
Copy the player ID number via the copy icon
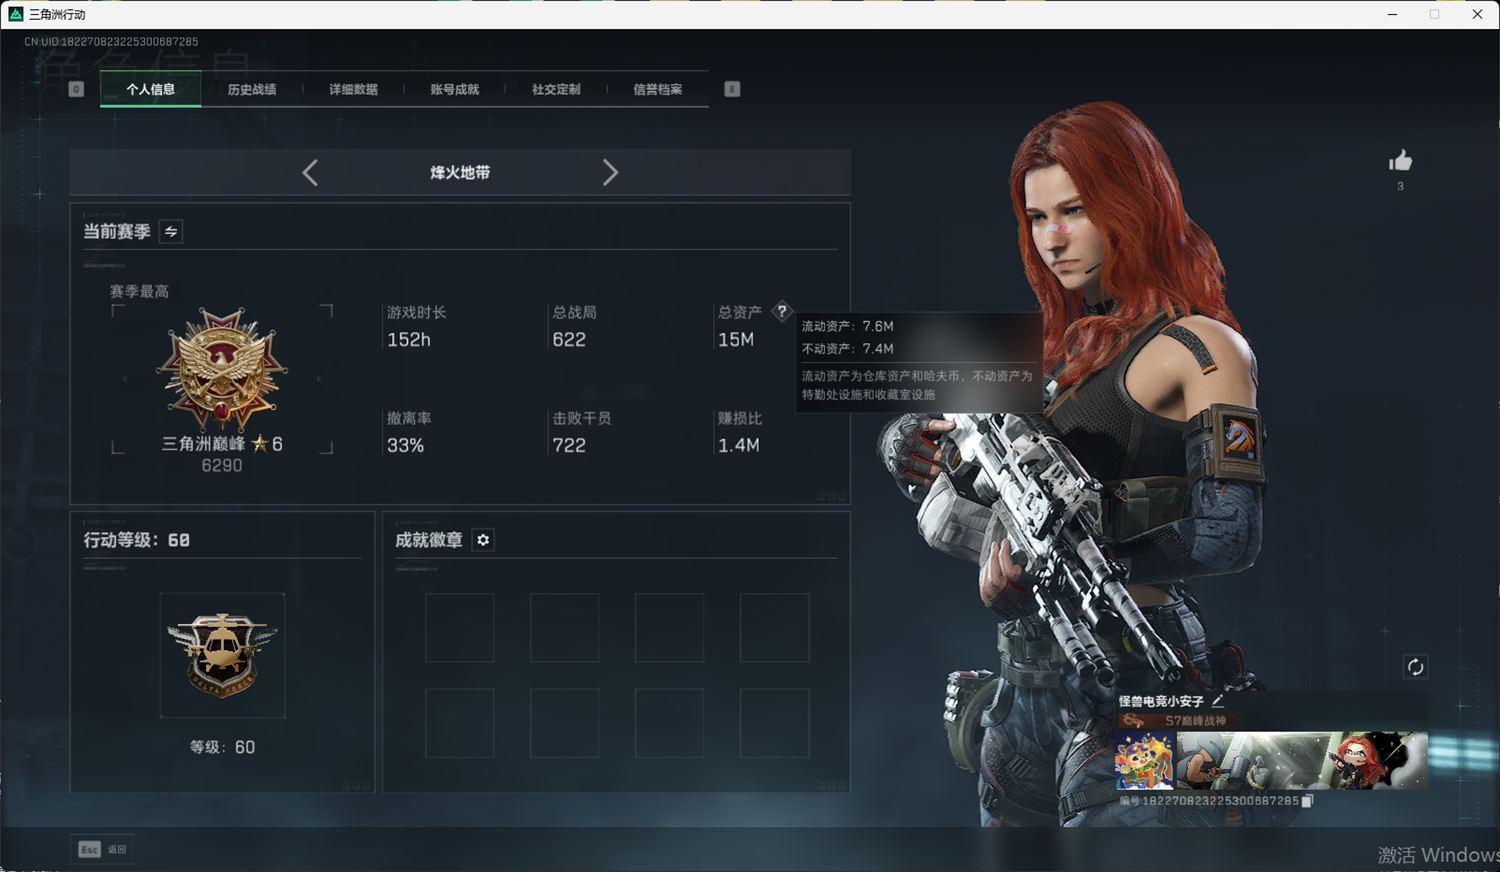click(x=1307, y=801)
